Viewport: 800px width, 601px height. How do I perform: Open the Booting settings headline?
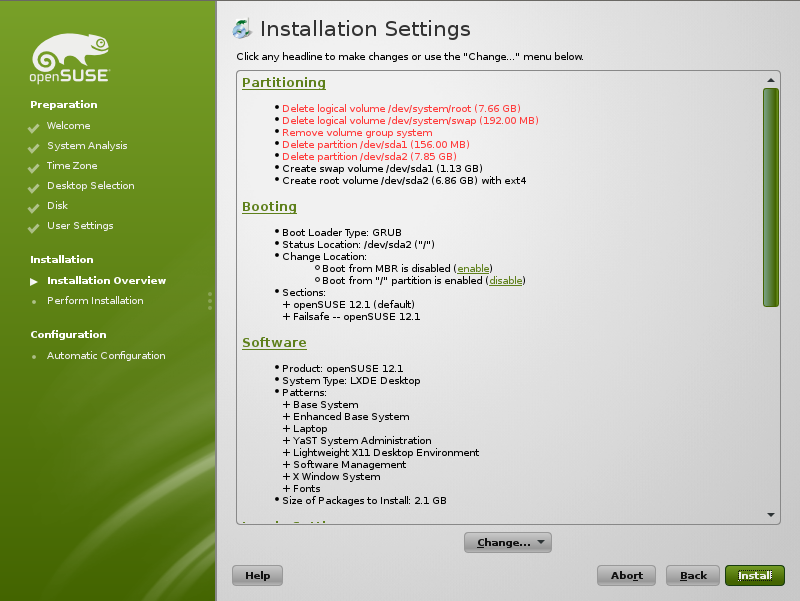pos(269,207)
